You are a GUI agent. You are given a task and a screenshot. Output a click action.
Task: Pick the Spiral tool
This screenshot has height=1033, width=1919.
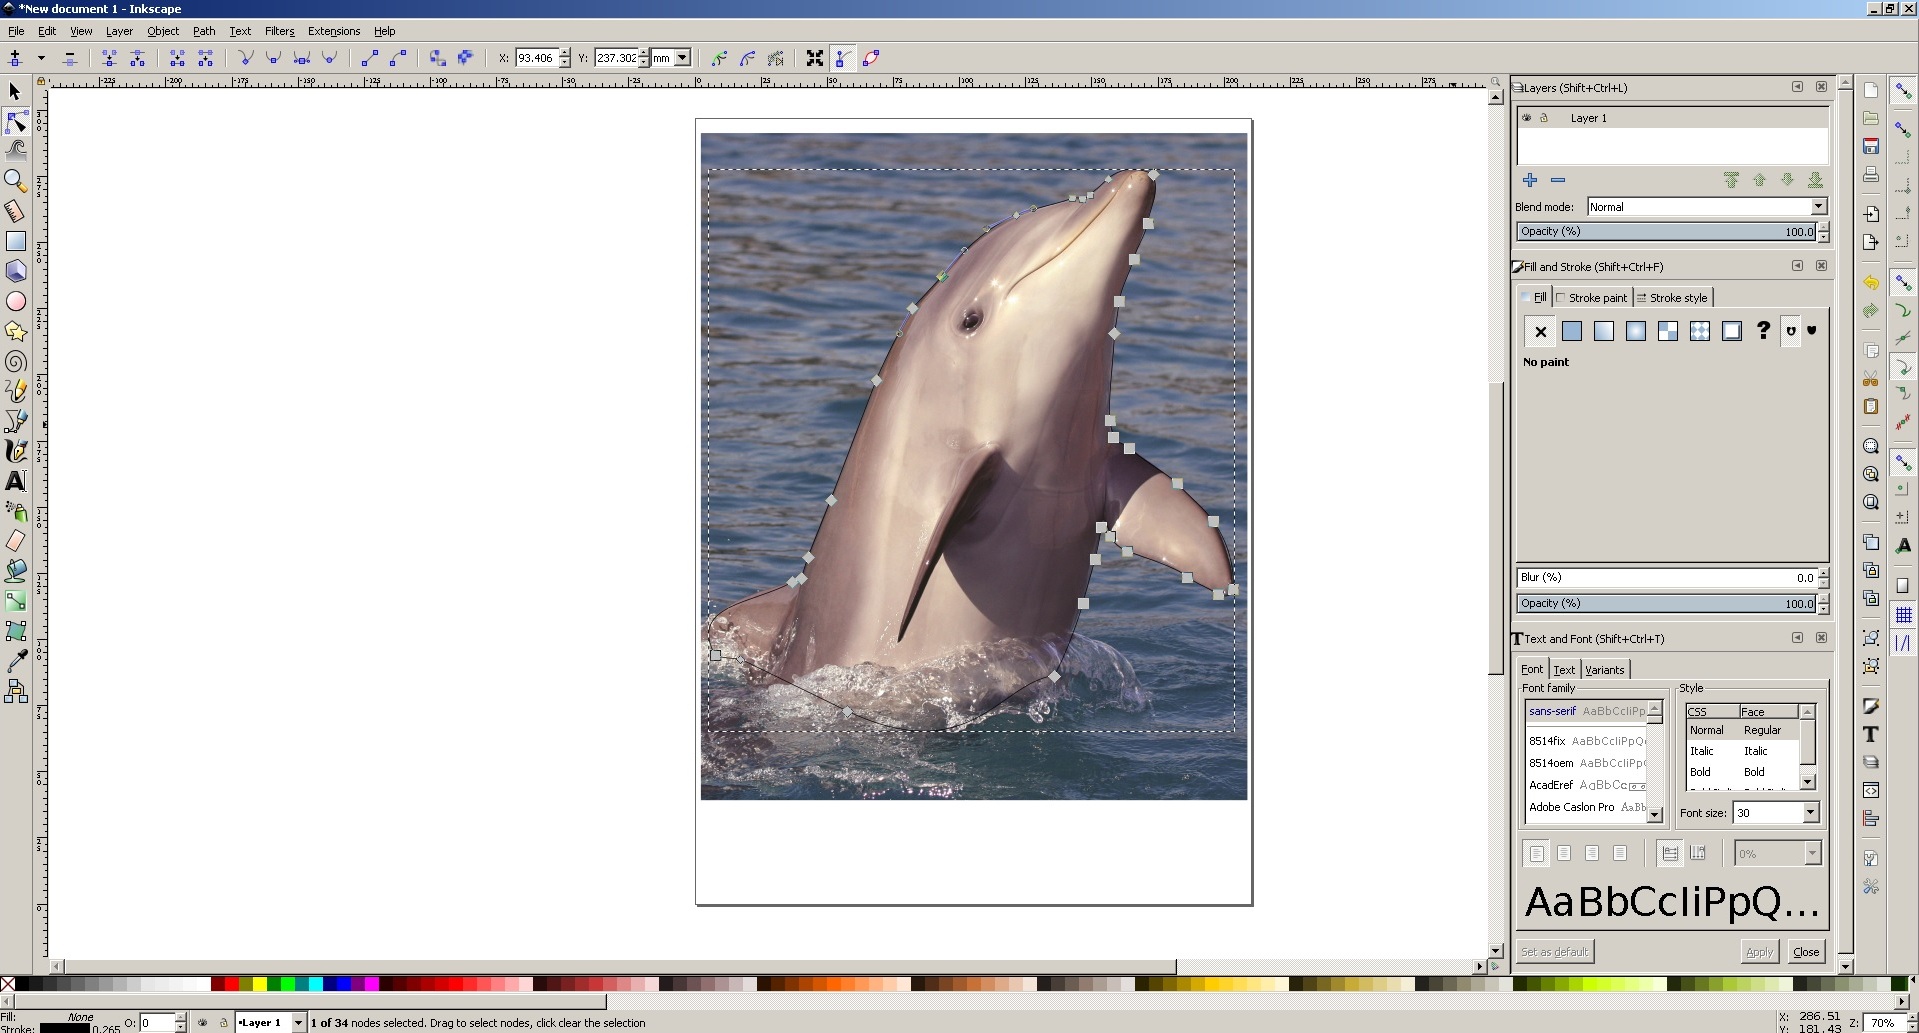click(15, 361)
